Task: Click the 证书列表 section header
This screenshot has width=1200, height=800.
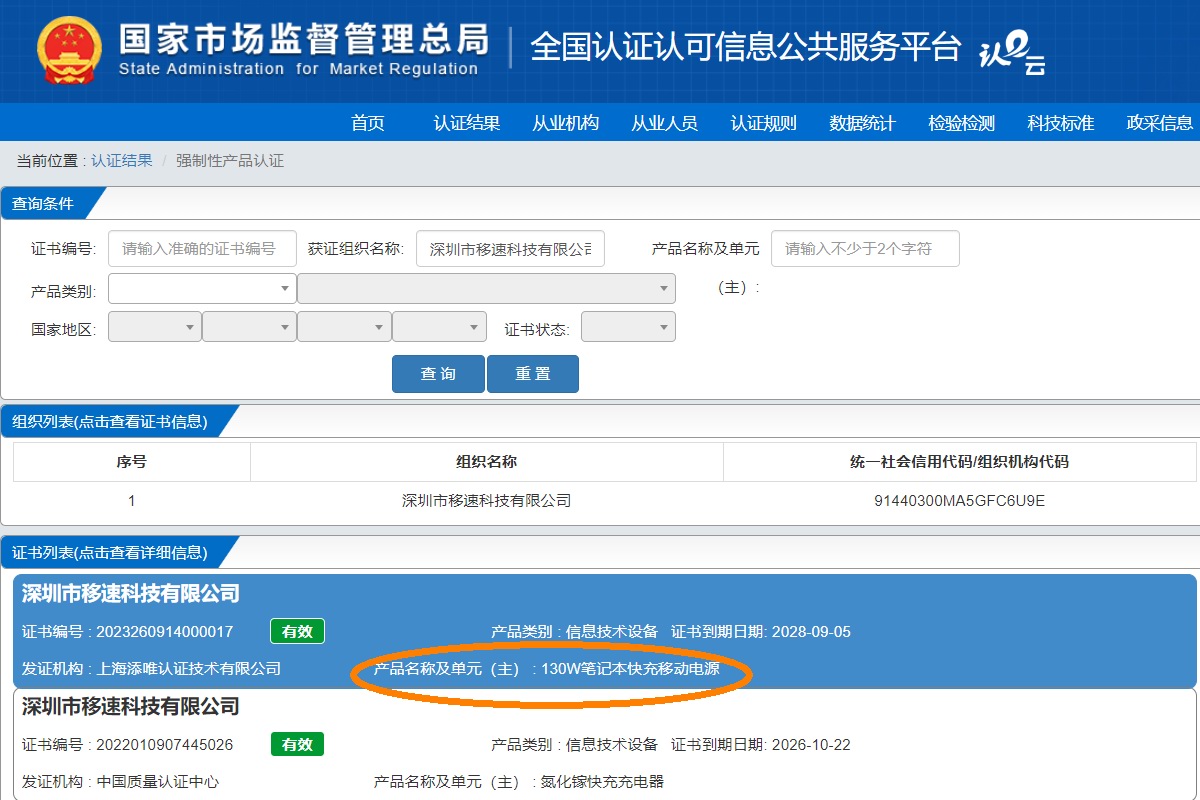Action: (110, 552)
